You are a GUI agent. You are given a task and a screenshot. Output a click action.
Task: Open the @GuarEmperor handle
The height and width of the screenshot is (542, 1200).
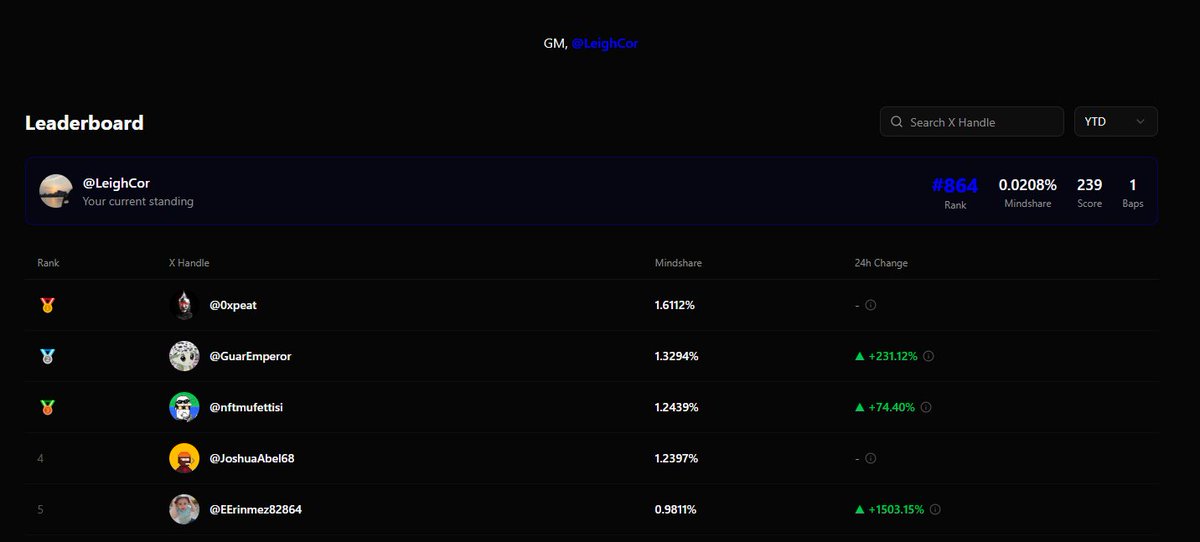click(x=250, y=356)
